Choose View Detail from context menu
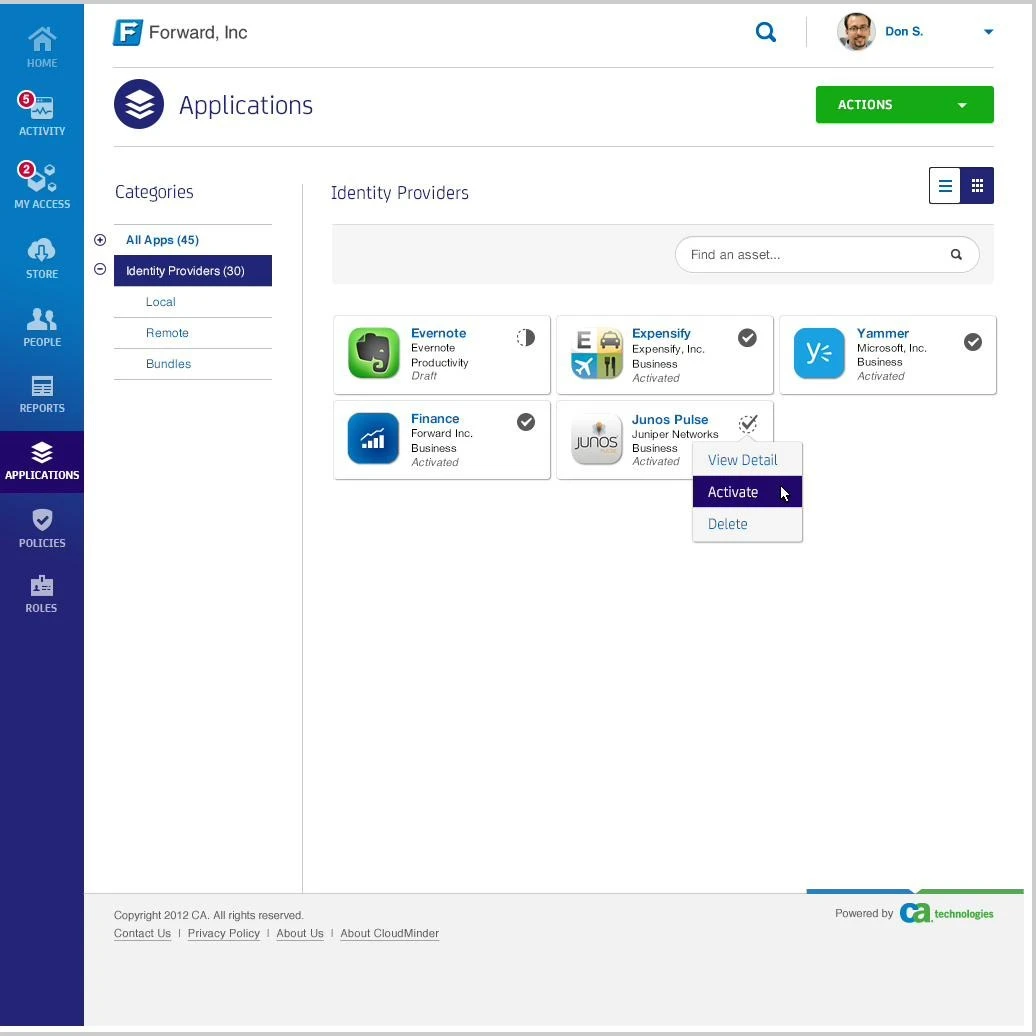The image size is (1036, 1036). point(747,460)
